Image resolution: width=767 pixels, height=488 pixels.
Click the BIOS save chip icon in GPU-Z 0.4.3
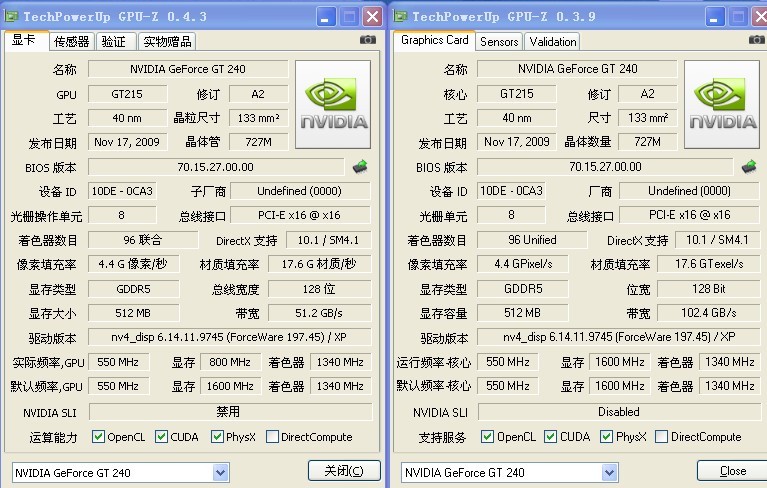[360, 166]
